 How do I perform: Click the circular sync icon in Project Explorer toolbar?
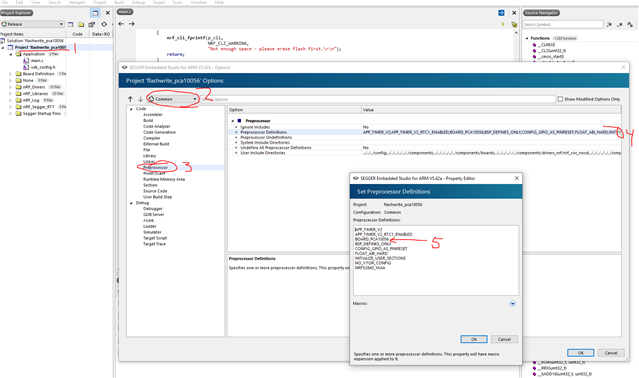point(104,24)
